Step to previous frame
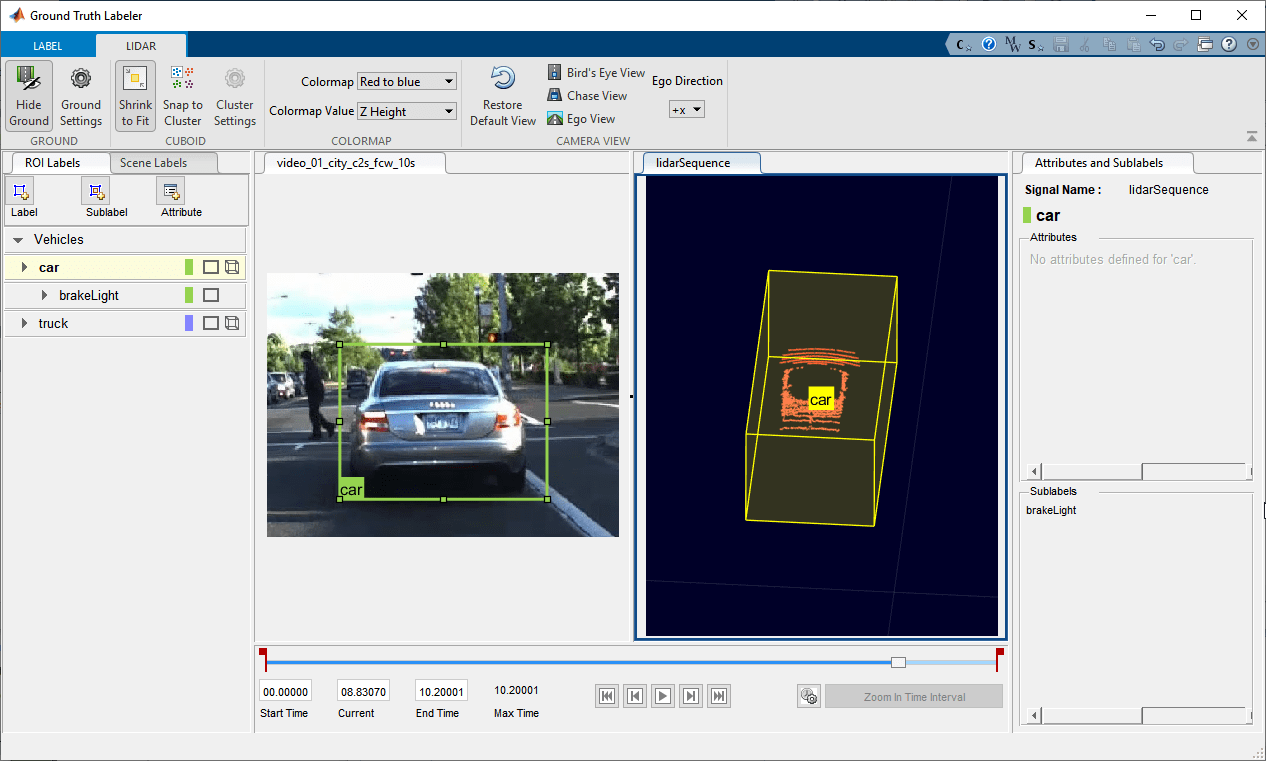This screenshot has width=1266, height=761. (634, 696)
